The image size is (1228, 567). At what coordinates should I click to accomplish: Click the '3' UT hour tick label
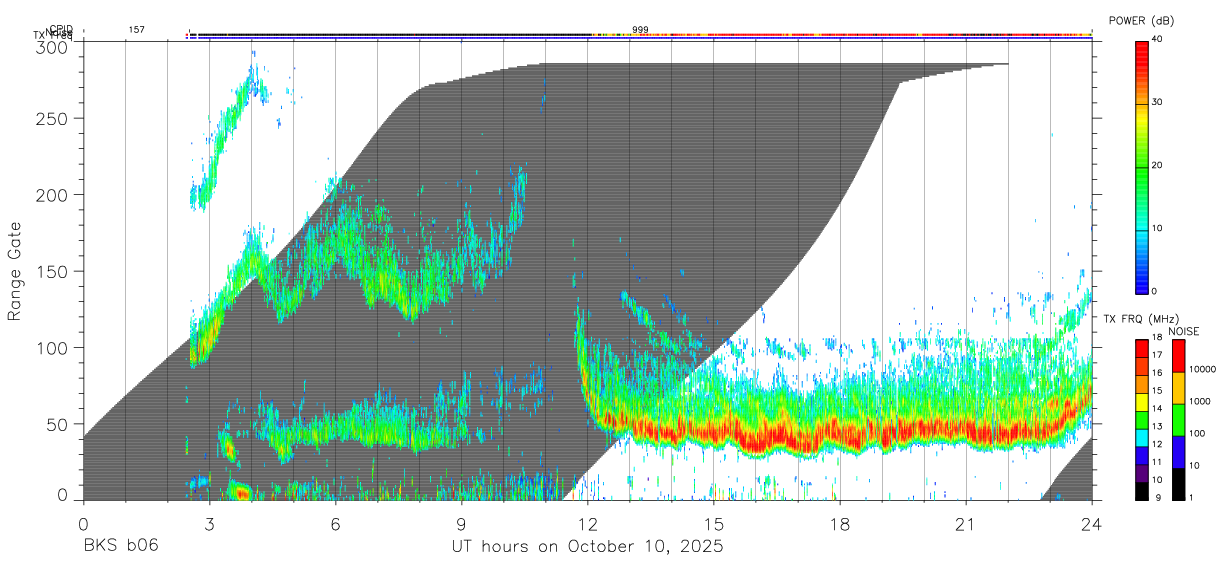click(x=209, y=523)
